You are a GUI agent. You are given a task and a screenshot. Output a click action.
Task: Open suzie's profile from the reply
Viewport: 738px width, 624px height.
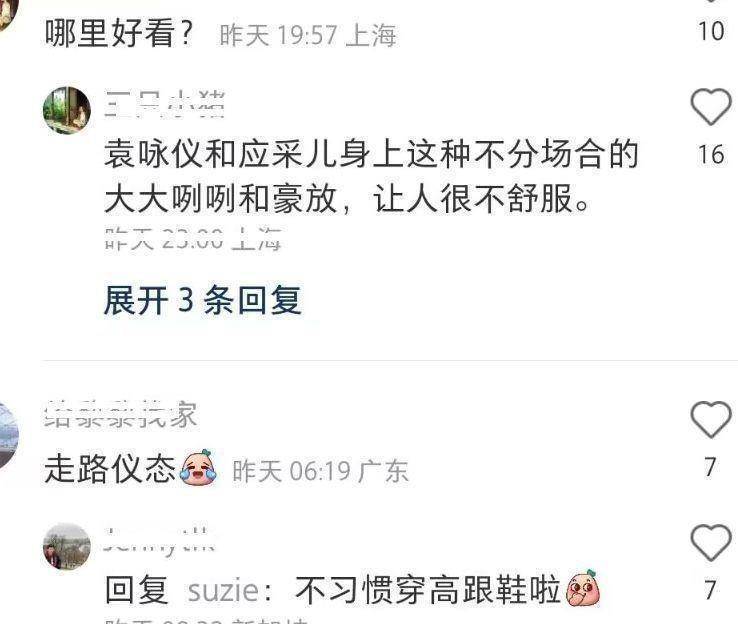pos(223,590)
